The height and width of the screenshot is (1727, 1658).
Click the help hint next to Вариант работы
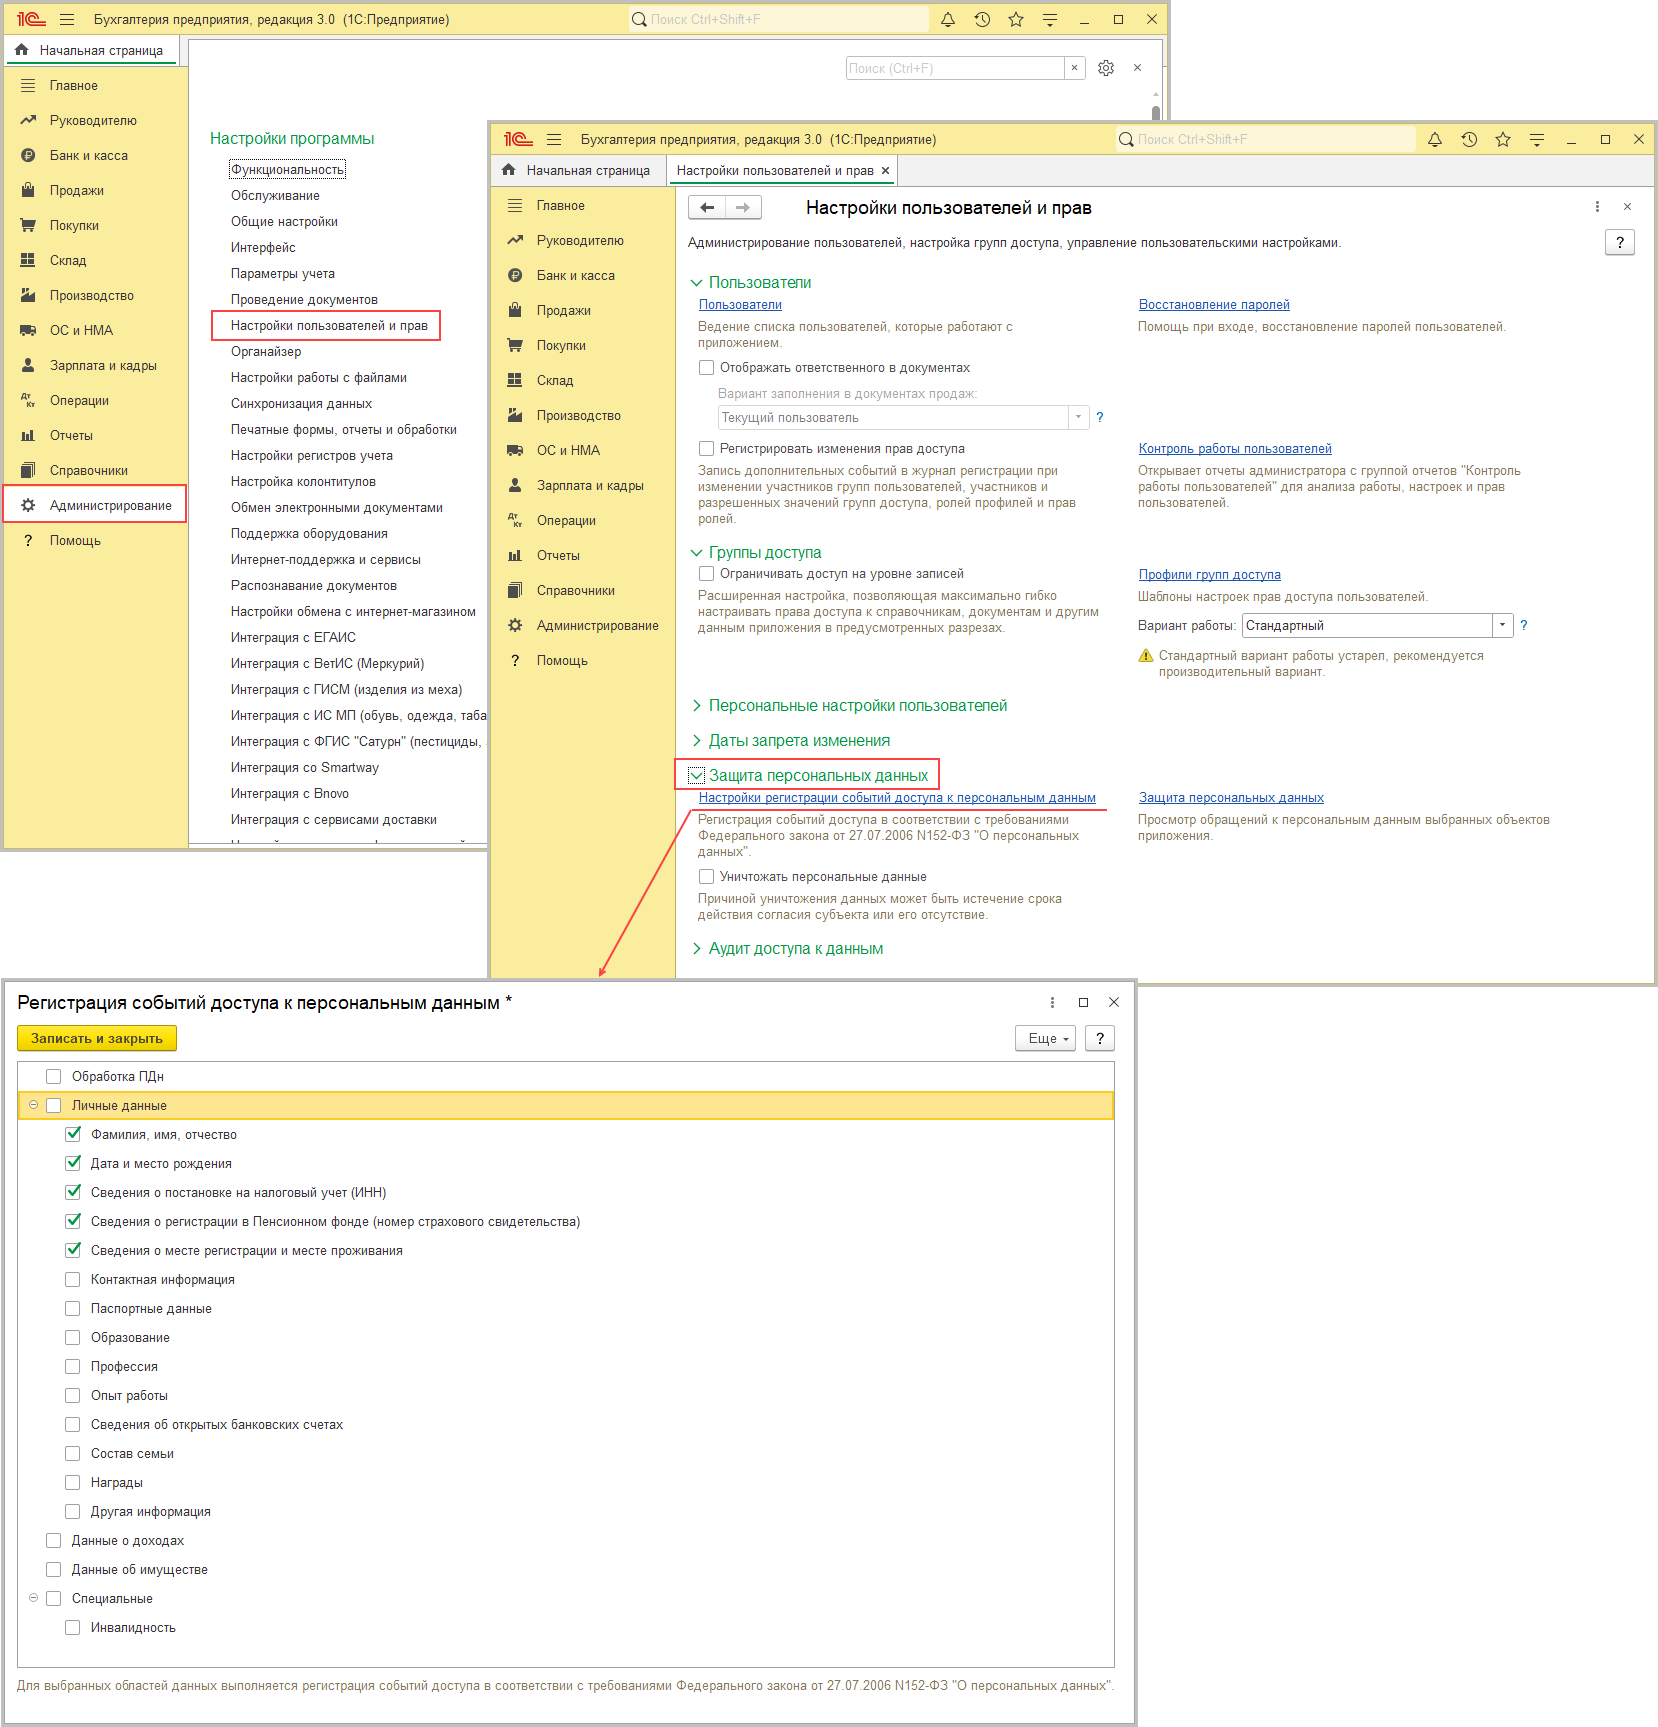point(1524,626)
